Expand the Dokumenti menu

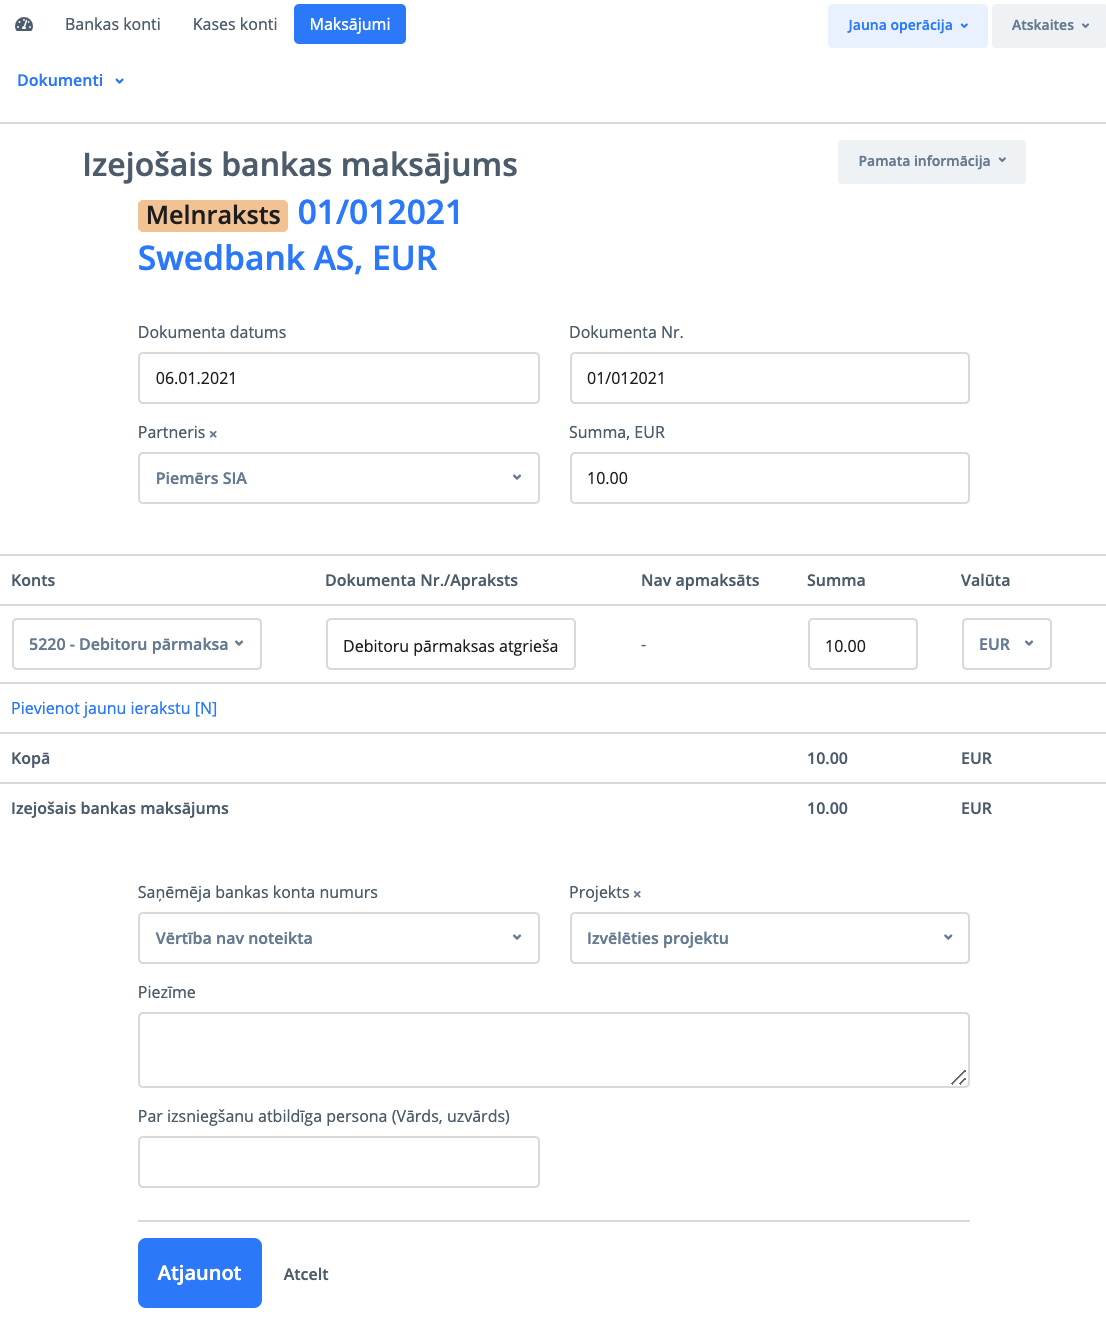point(70,80)
